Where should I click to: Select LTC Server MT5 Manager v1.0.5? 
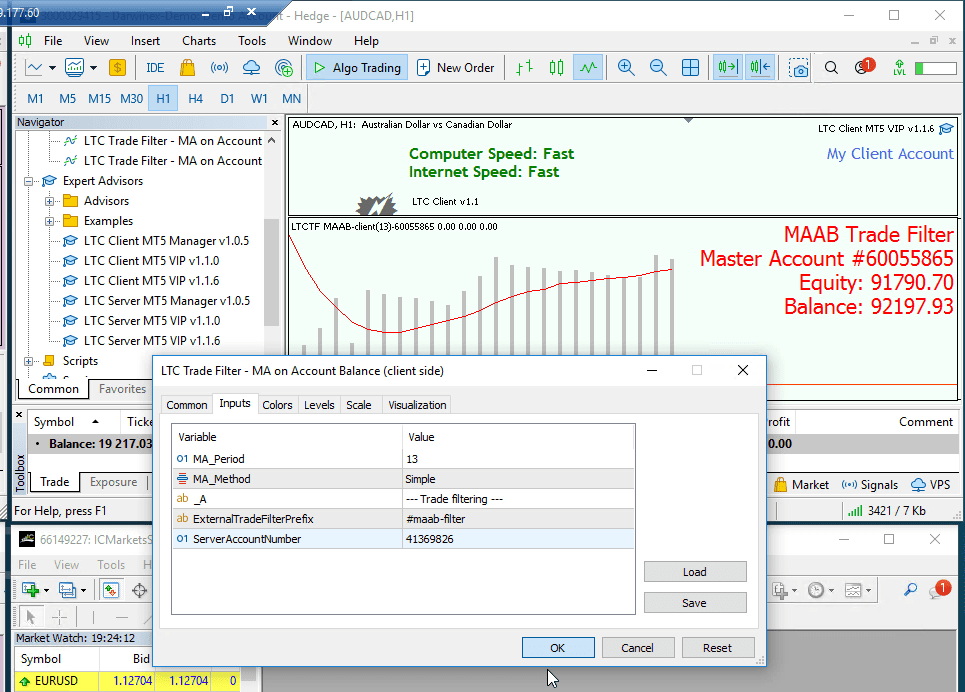(167, 301)
